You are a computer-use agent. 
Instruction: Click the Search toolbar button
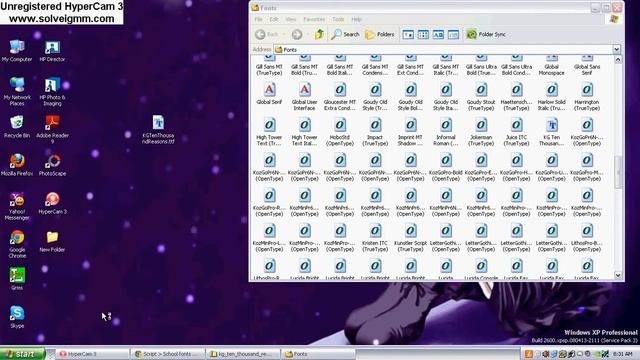pyautogui.click(x=345, y=34)
